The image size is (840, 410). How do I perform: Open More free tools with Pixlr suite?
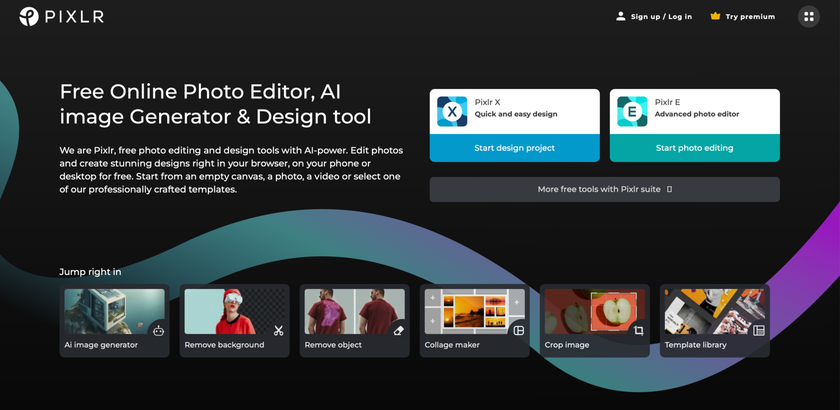[604, 189]
